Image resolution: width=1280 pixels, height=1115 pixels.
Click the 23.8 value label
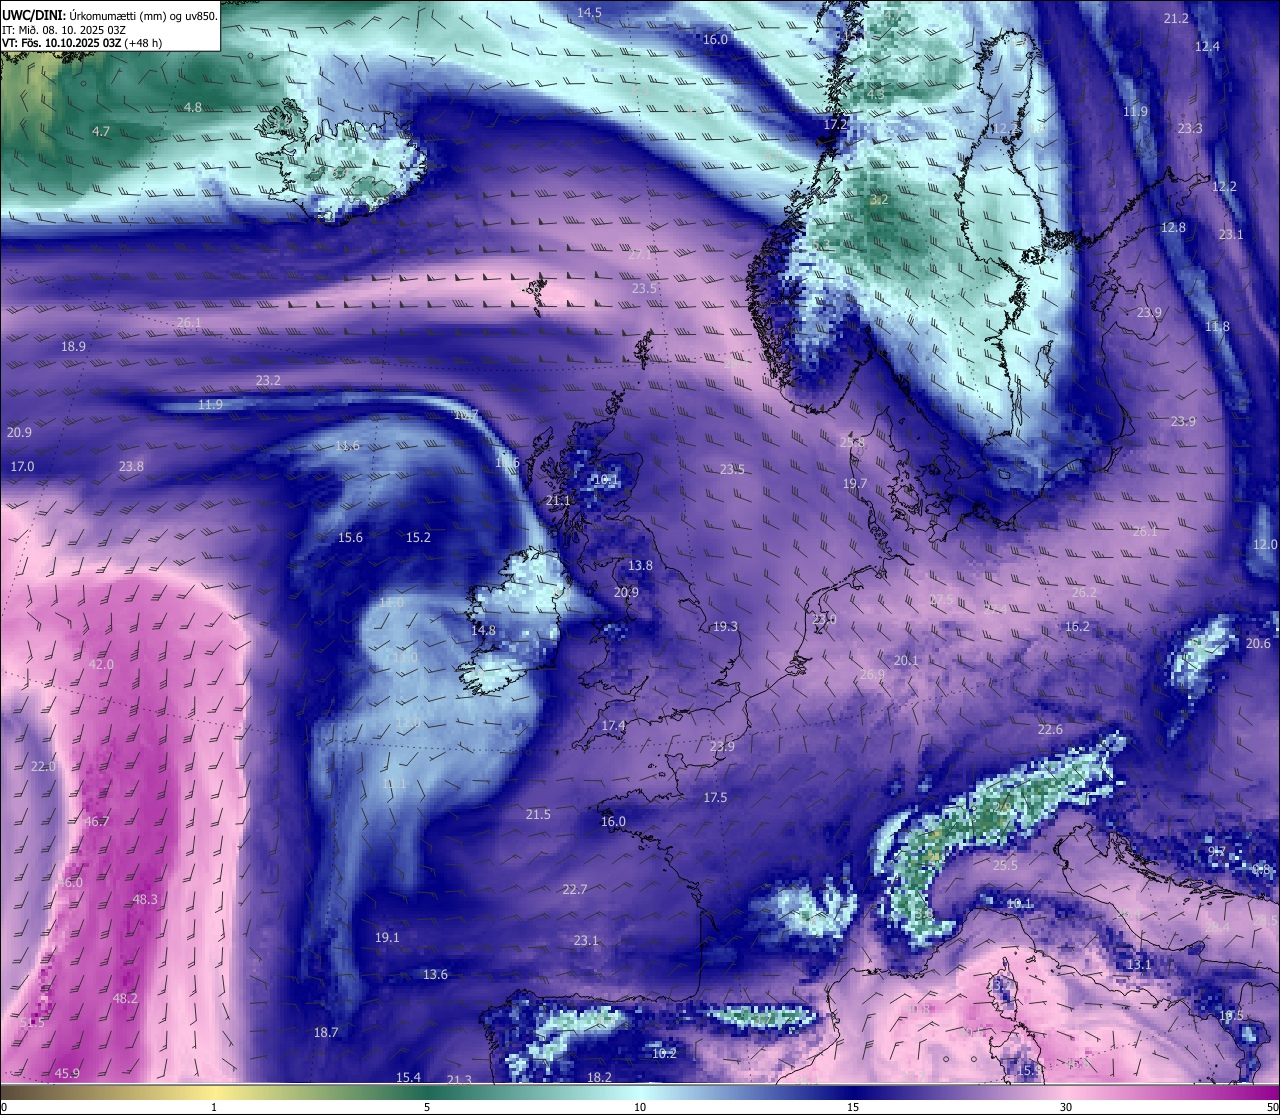pos(131,466)
